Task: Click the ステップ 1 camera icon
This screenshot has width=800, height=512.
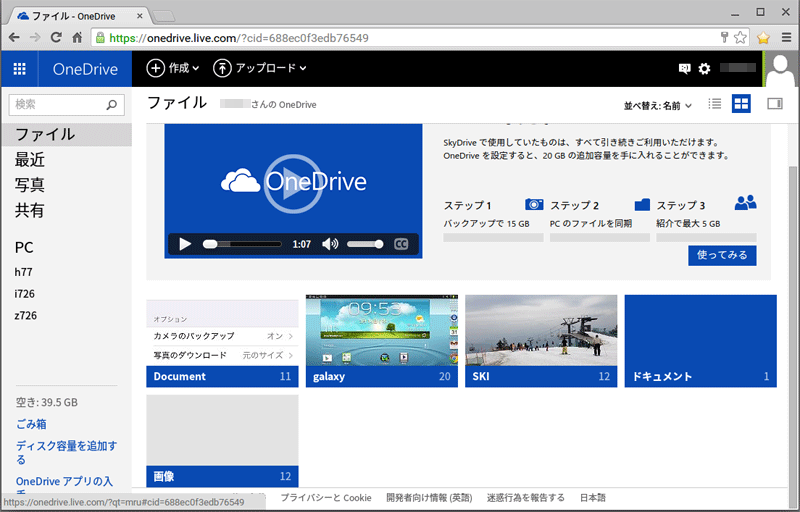Action: [x=534, y=204]
